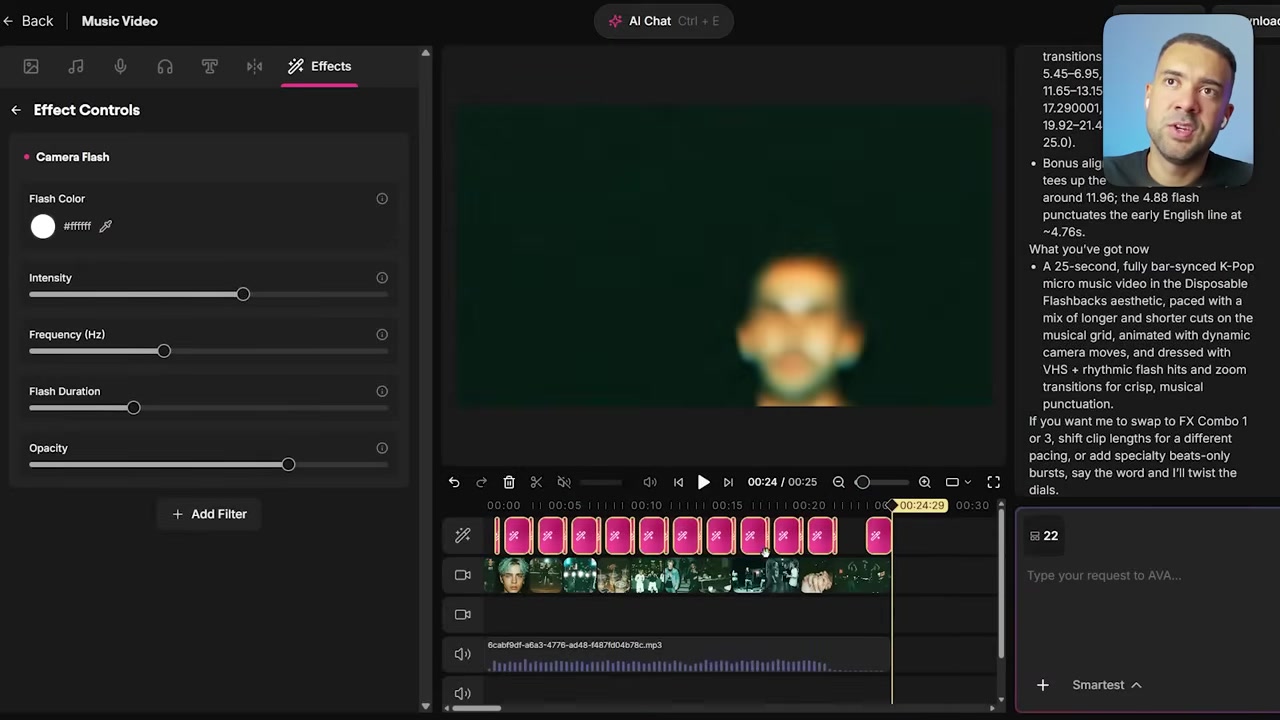Enter fullscreen preview
Screen dimensions: 1280x720
(994, 482)
